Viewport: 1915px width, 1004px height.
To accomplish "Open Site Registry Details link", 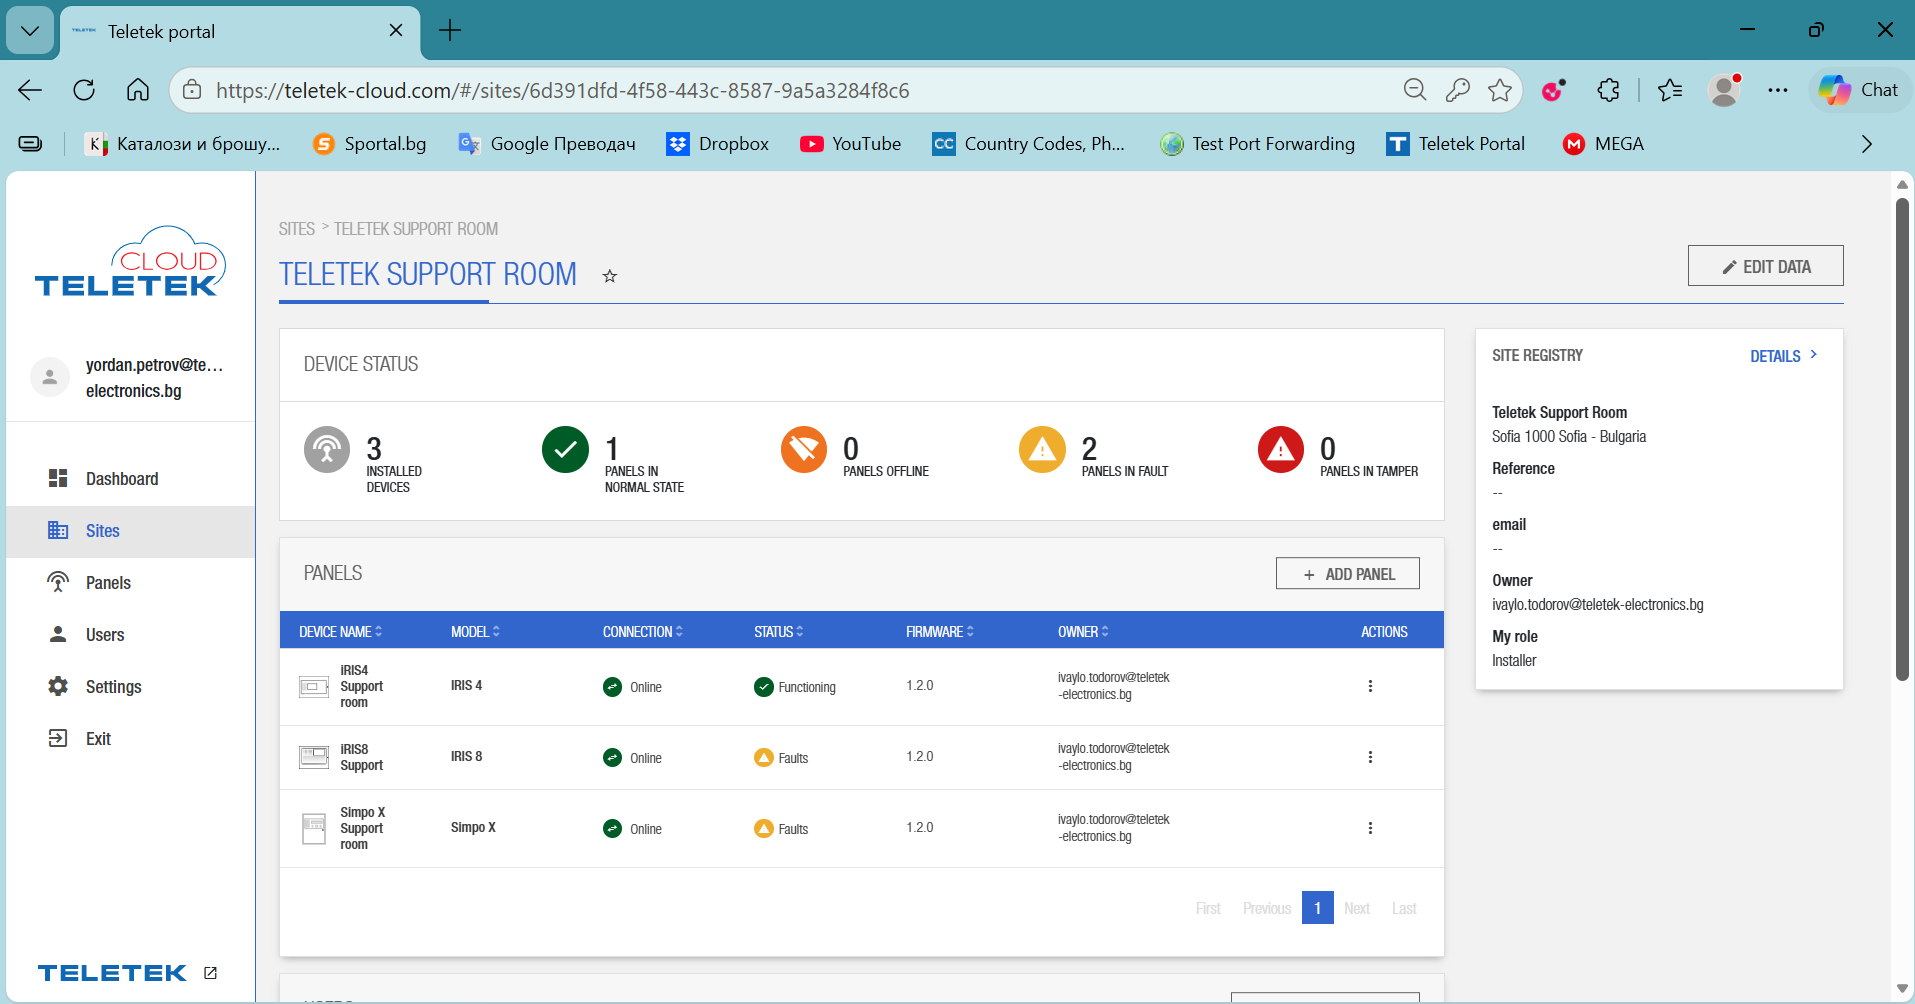I will tap(1784, 356).
